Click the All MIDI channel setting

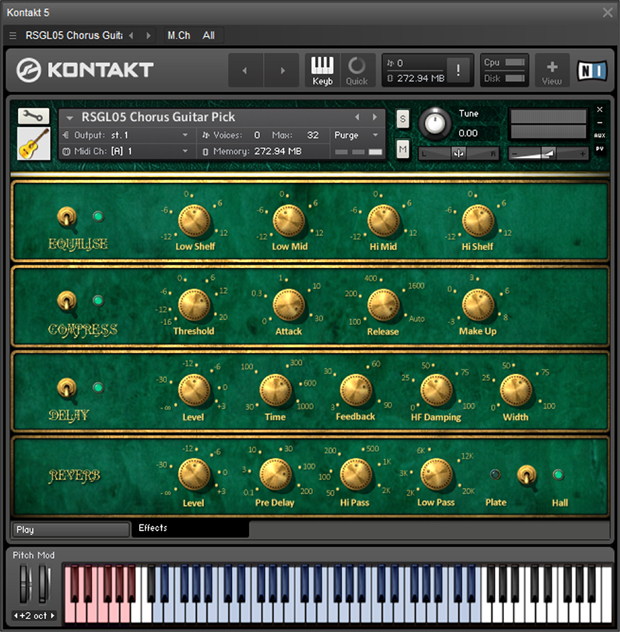point(208,35)
